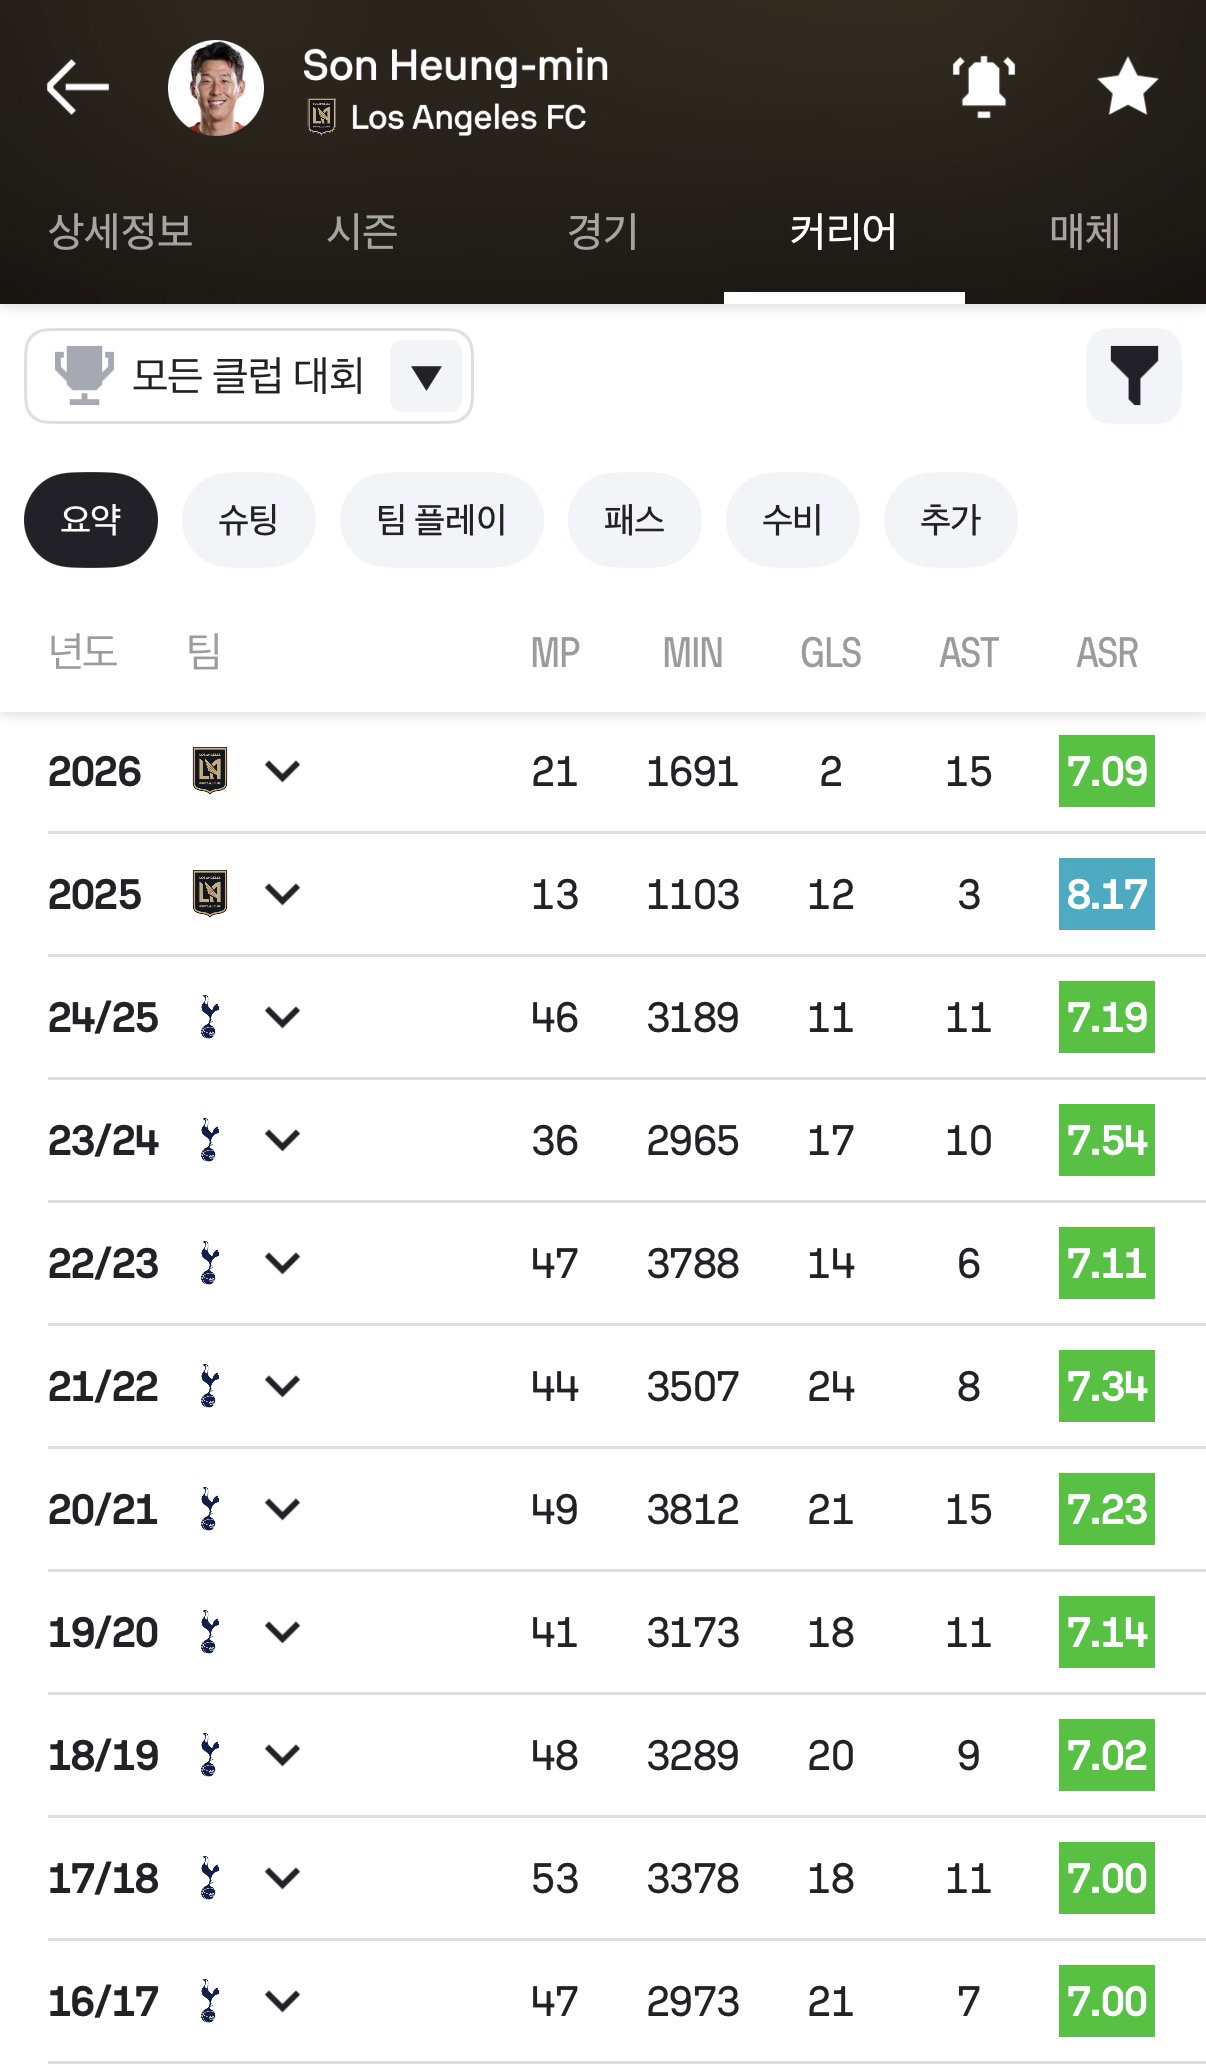The height and width of the screenshot is (2067, 1206).
Task: Expand the 2025 season row chevron
Action: click(x=283, y=893)
